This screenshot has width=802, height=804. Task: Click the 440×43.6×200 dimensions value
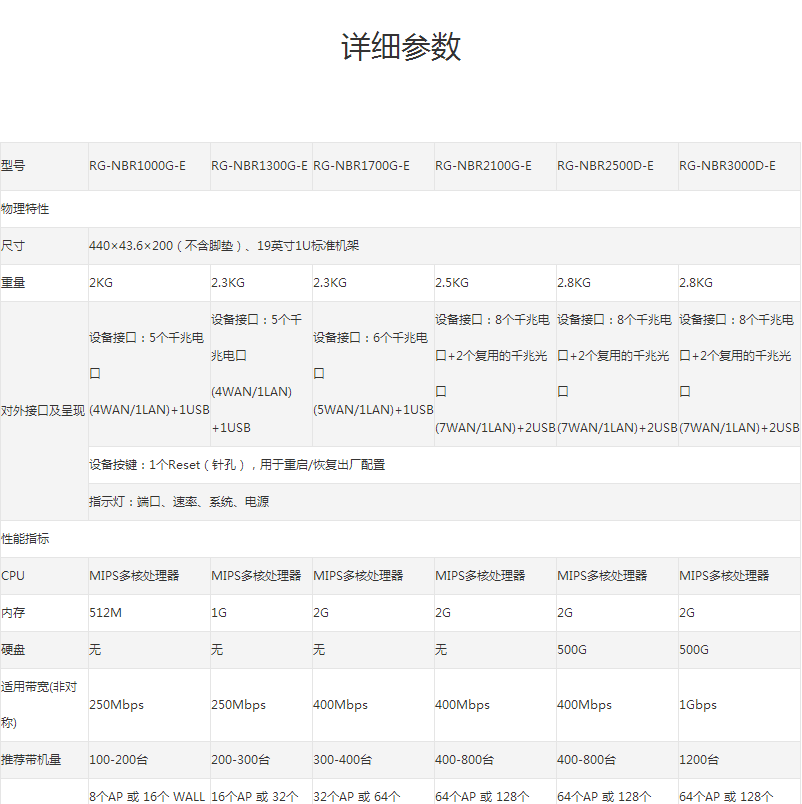tap(223, 246)
